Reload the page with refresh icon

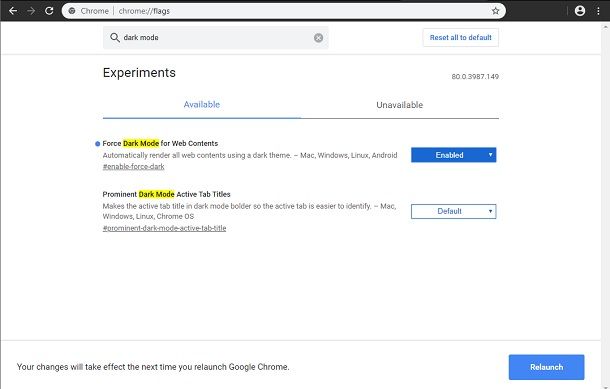click(x=49, y=11)
